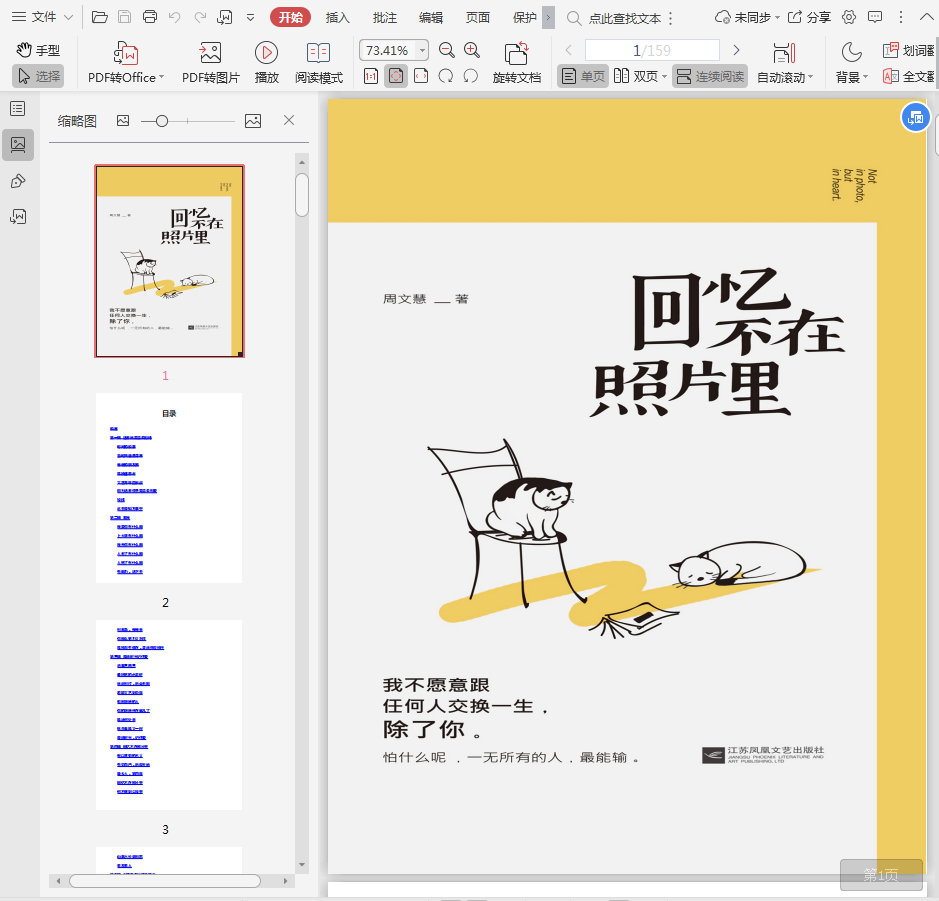Click the zoom out magnifier icon

tap(447, 51)
